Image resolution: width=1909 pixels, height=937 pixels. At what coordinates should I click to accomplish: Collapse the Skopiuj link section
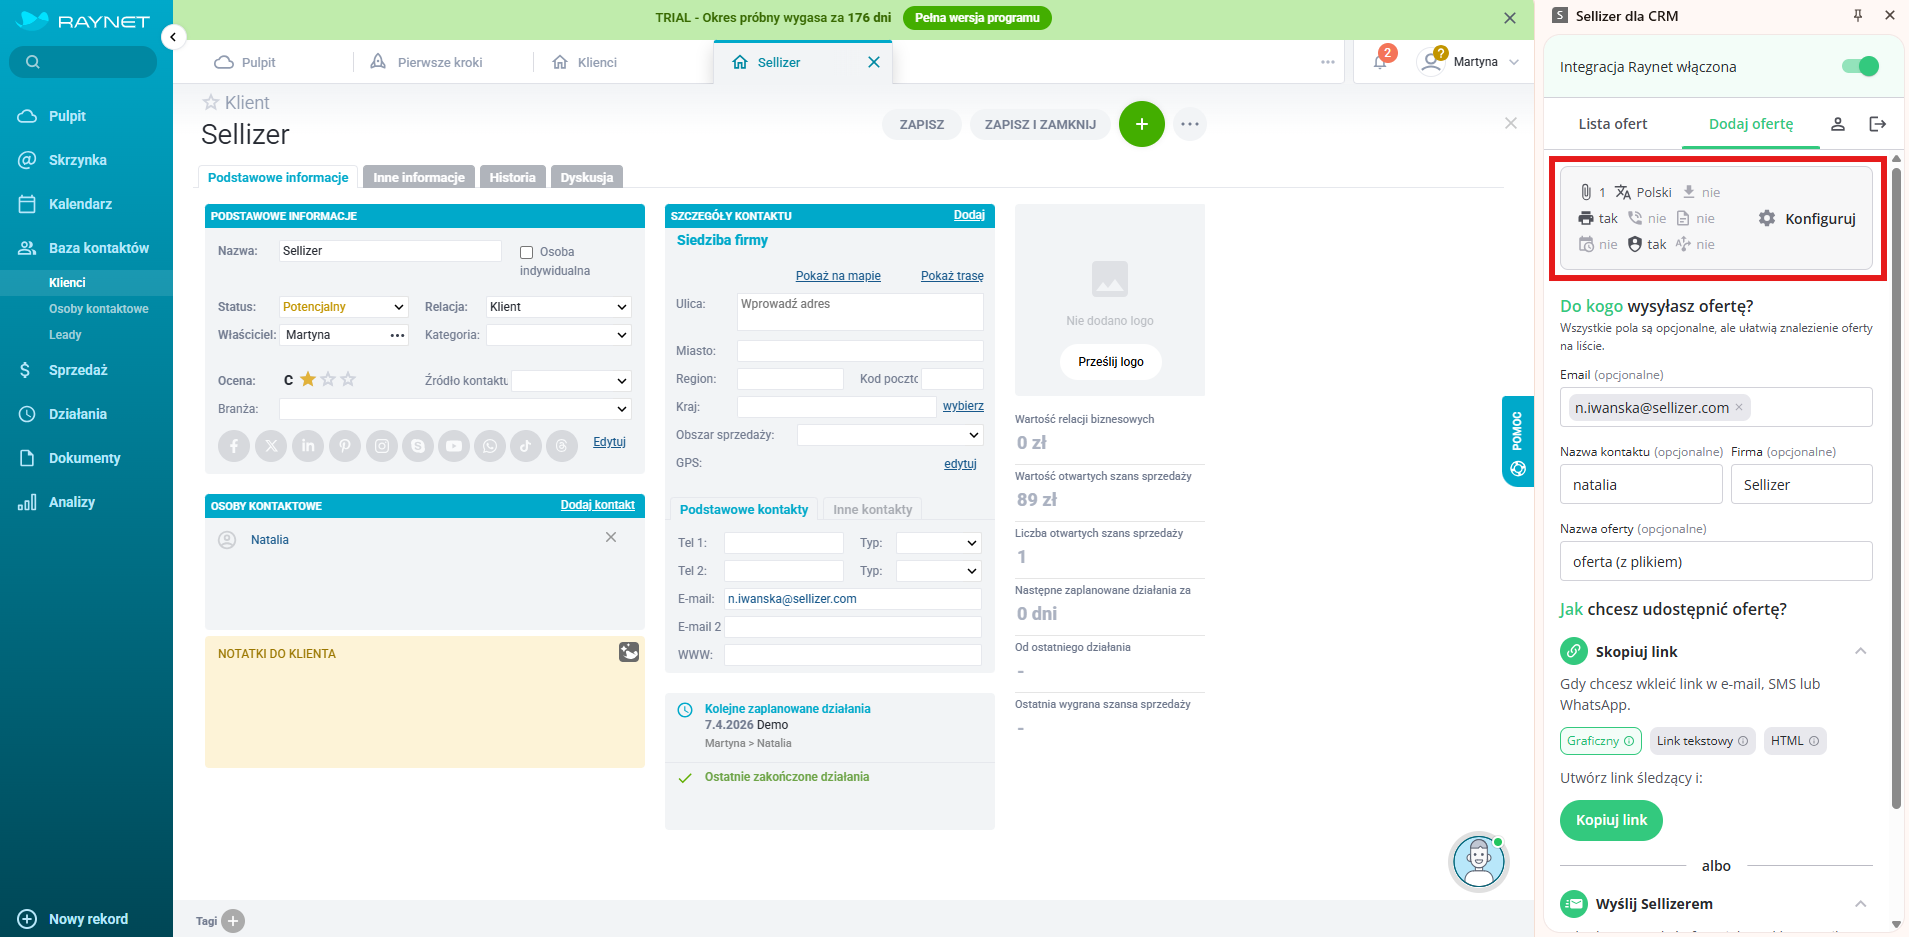pos(1860,652)
